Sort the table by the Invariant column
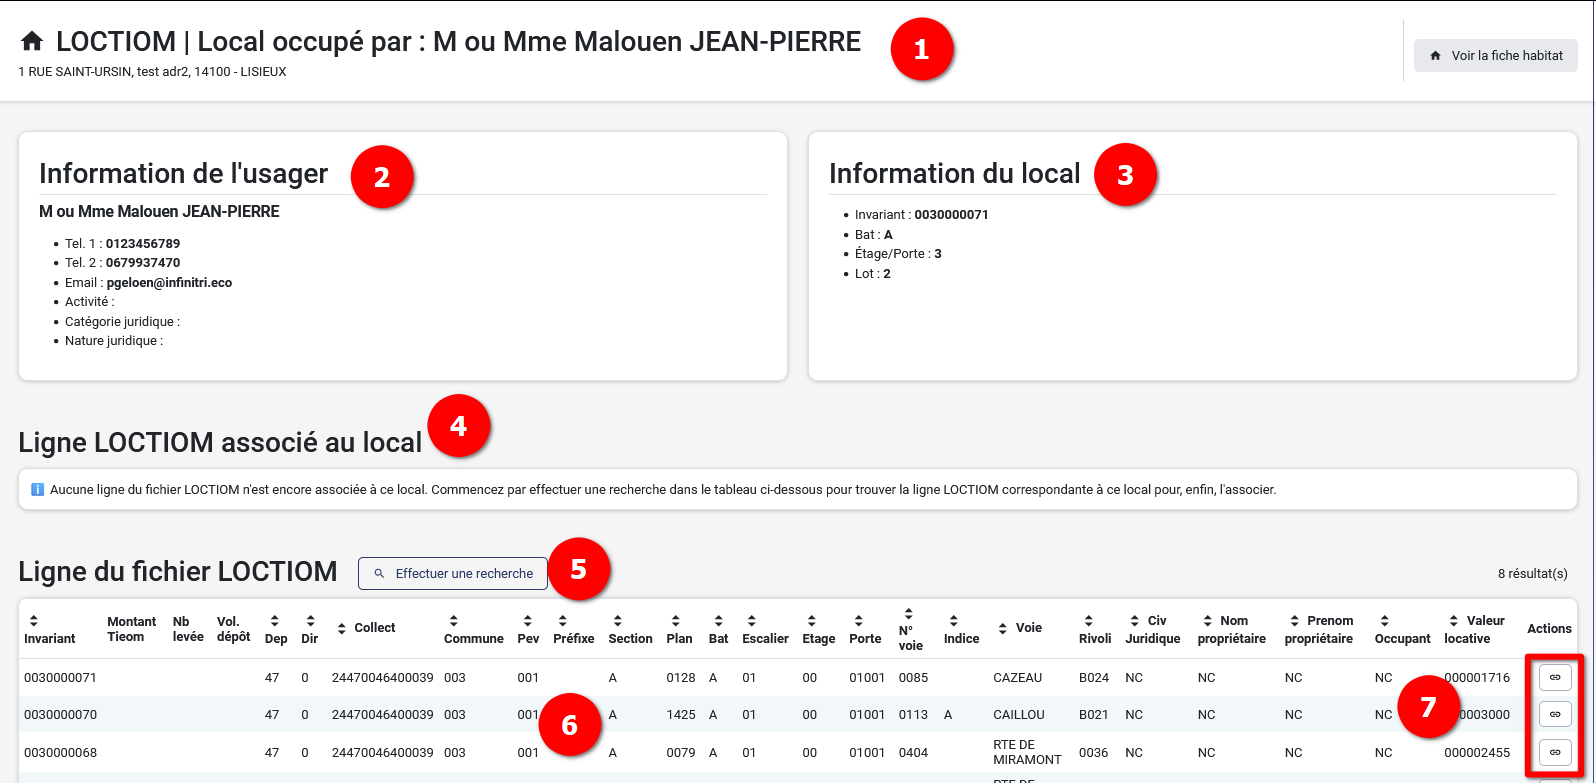Viewport: 1596px width, 783px height. pyautogui.click(x=33, y=621)
